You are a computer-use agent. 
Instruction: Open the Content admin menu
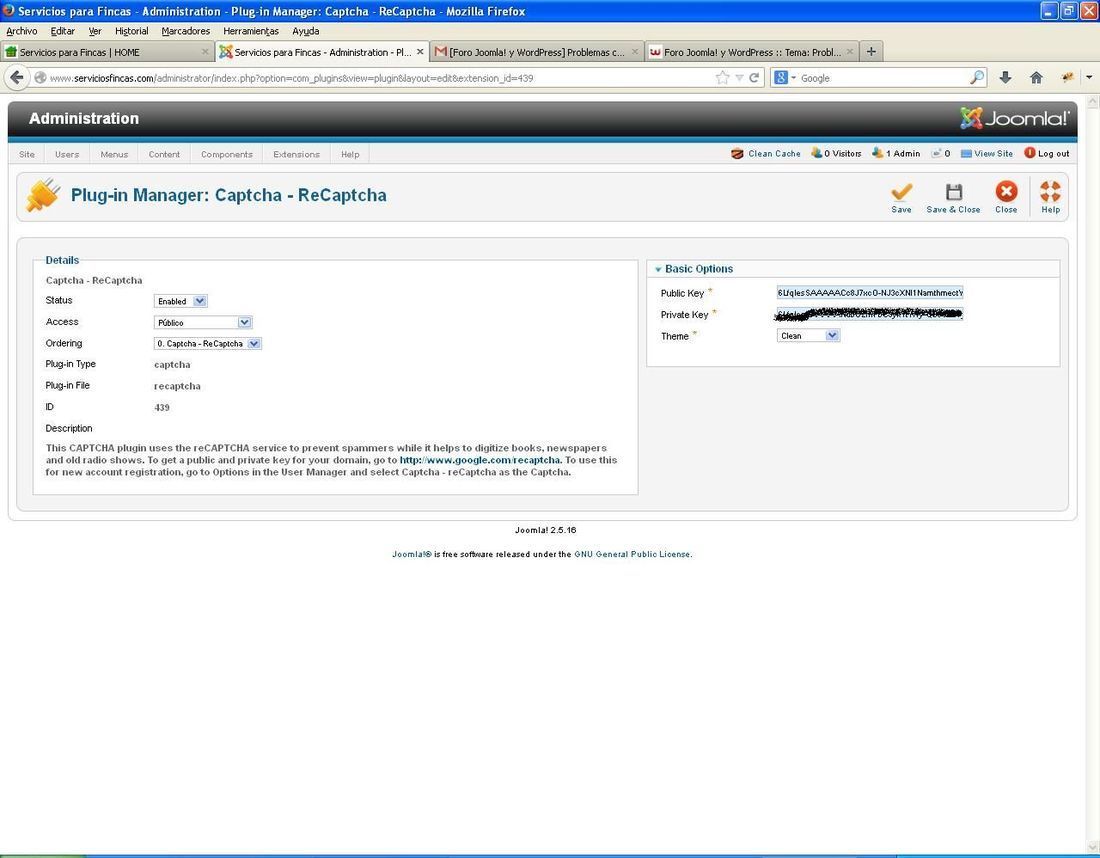164,154
